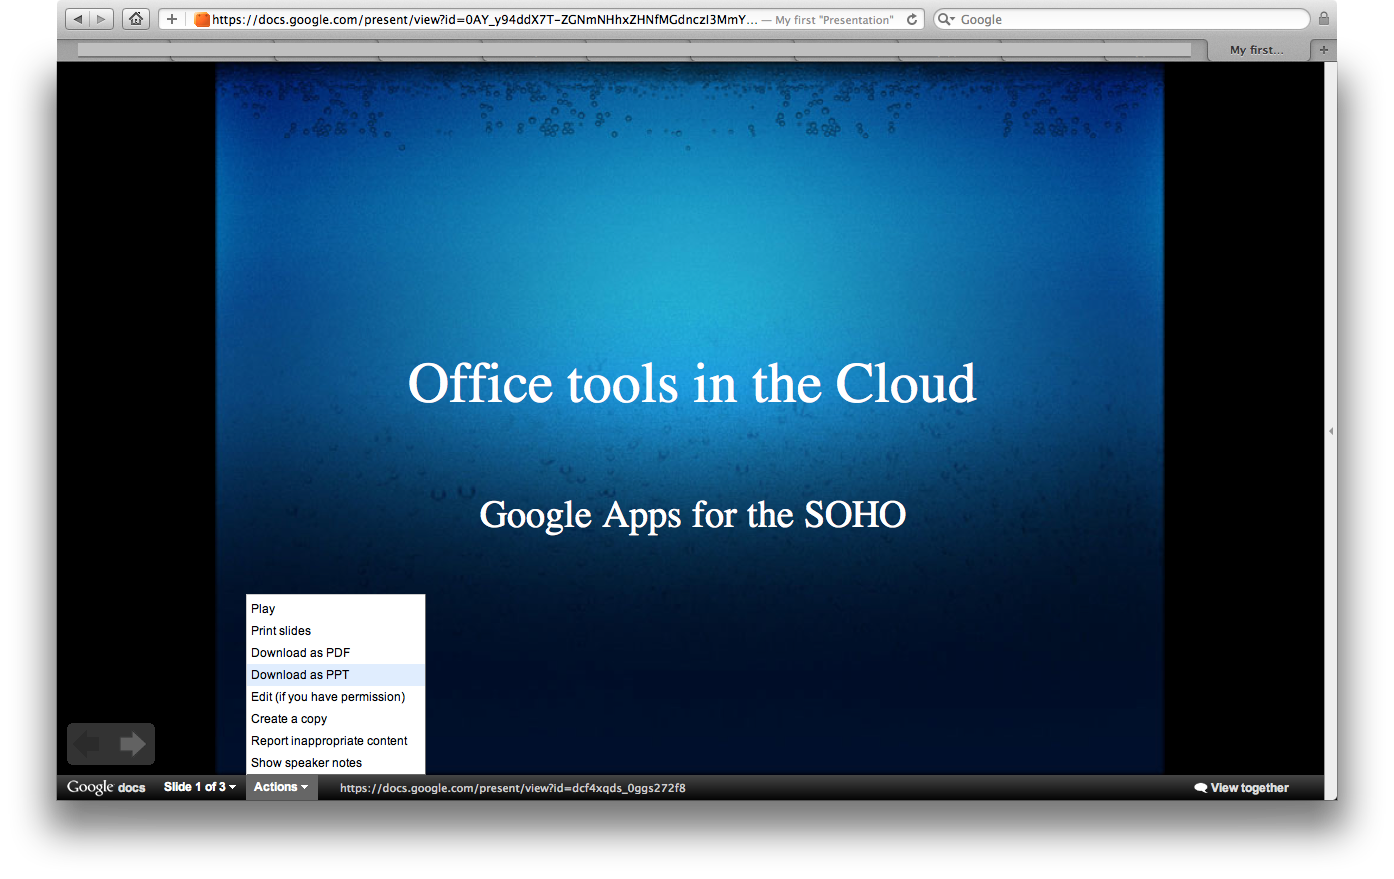The image size is (1394, 879).
Task: Go forward with the browser forward arrow
Action: pos(102,19)
